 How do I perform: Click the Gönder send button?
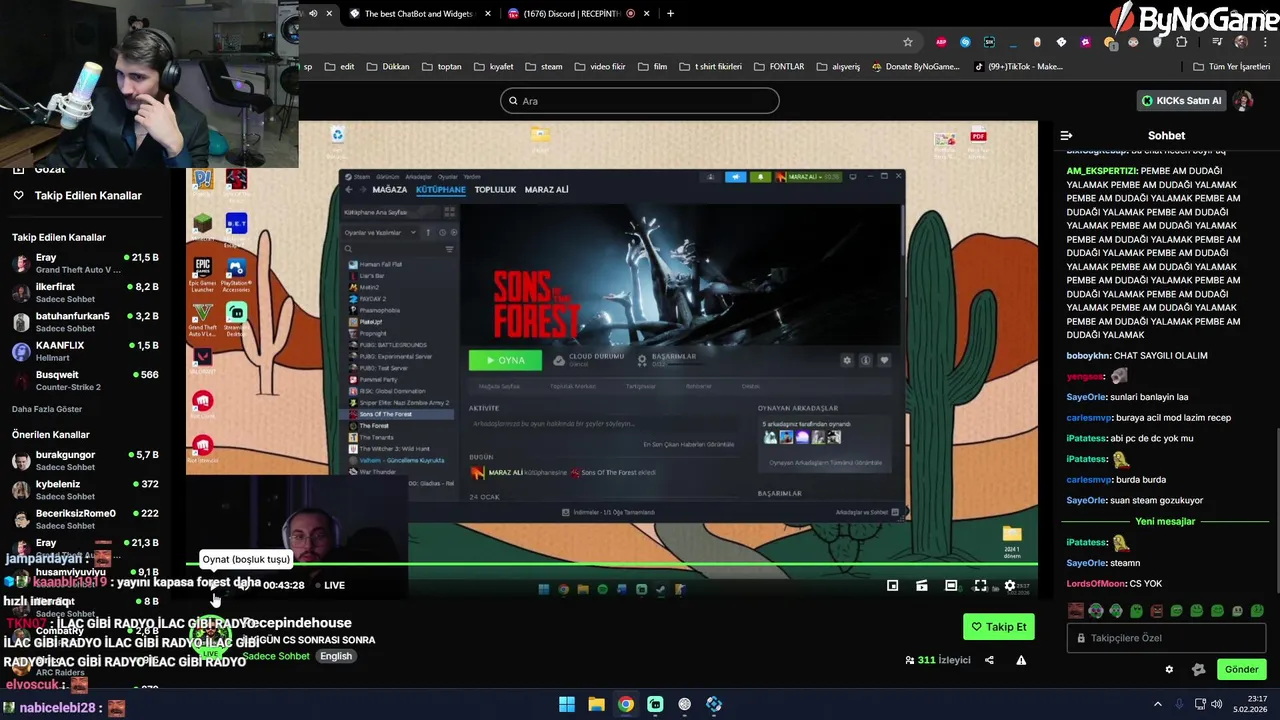click(x=1241, y=670)
